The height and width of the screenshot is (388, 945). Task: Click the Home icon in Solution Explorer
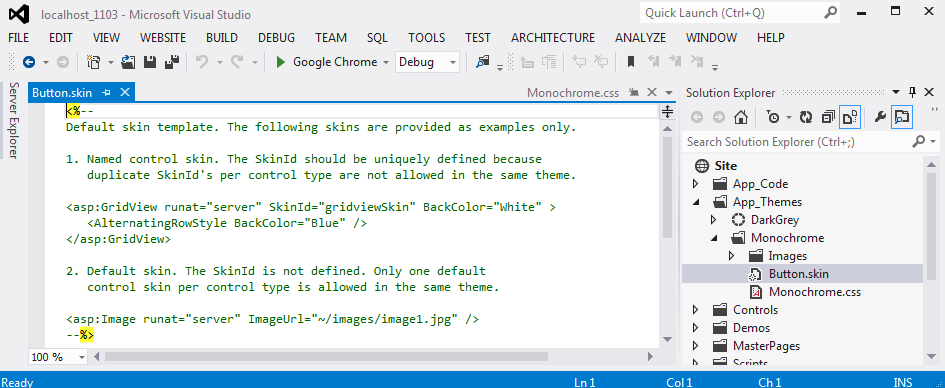tap(741, 117)
